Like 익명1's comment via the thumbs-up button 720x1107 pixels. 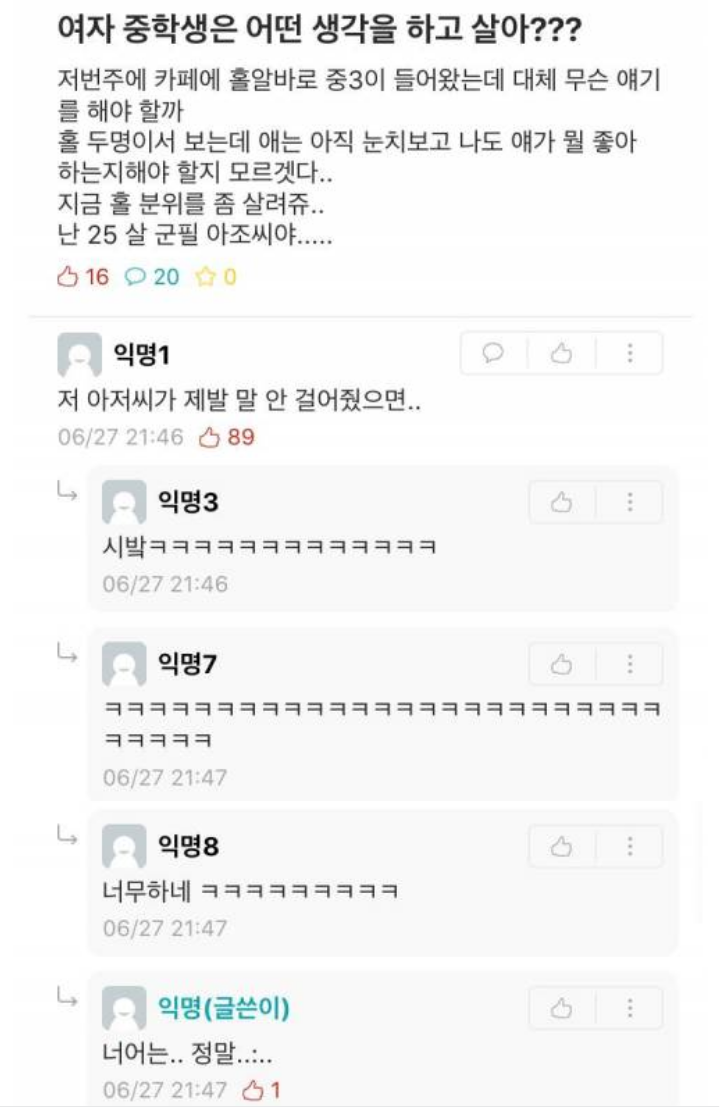click(561, 352)
